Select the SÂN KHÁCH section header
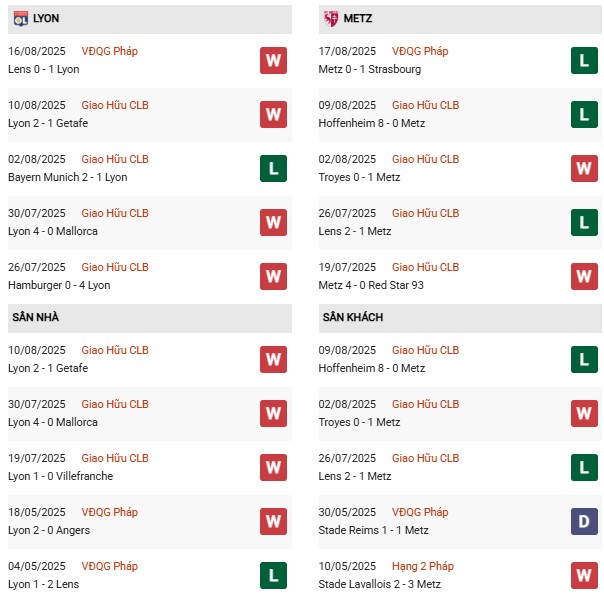 (x=353, y=317)
